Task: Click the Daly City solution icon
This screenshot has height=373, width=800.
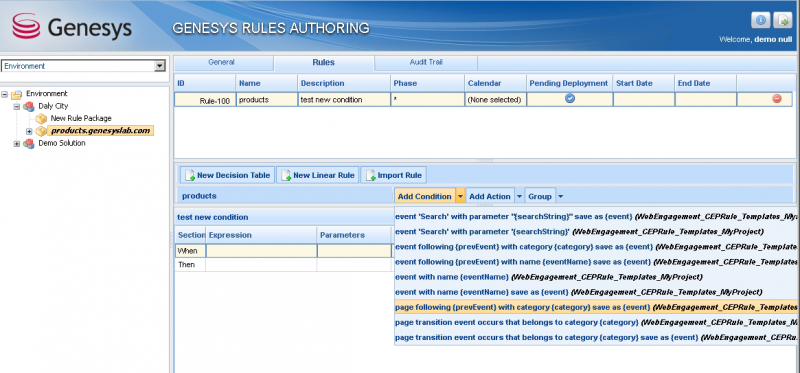Action: [29, 106]
